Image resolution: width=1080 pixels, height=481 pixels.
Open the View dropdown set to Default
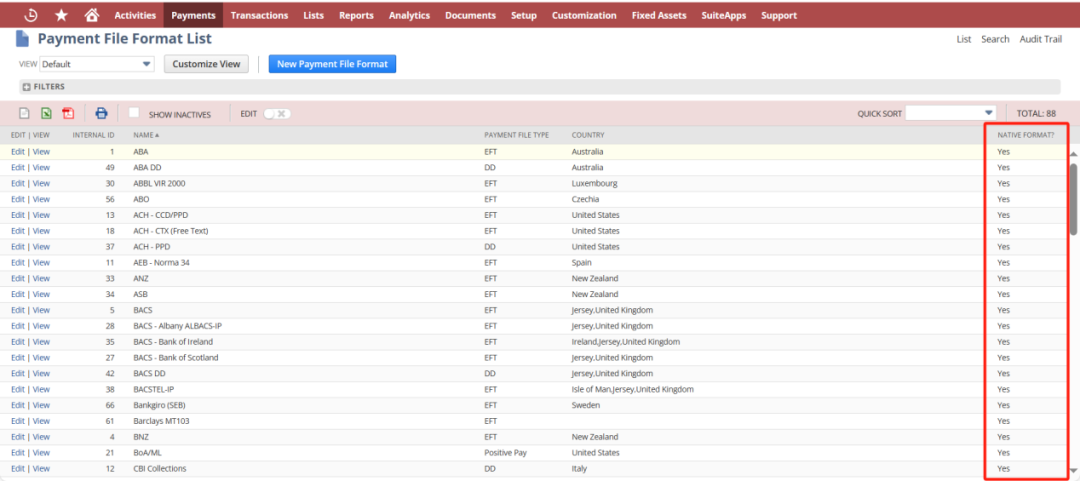96,64
